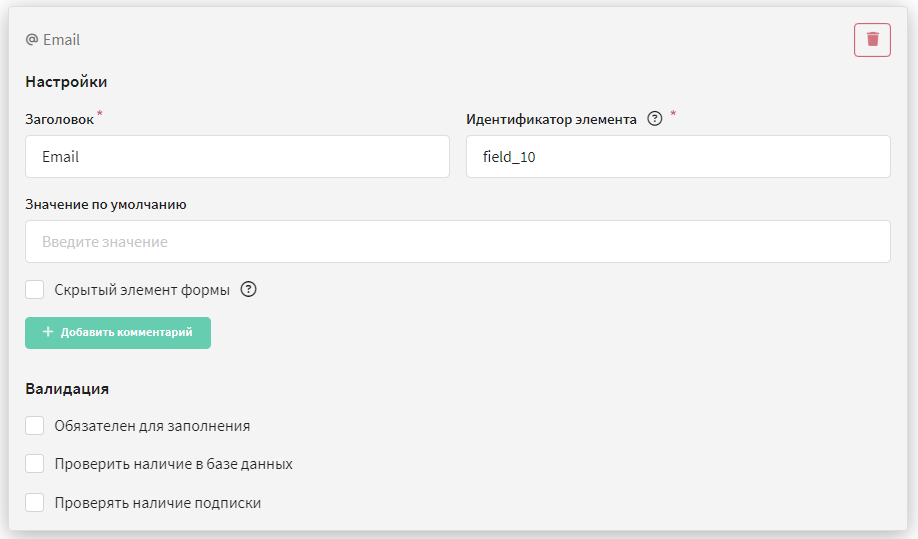Check Проверить наличие в базе данных
The width and height of the screenshot is (918, 539).
coord(35,464)
